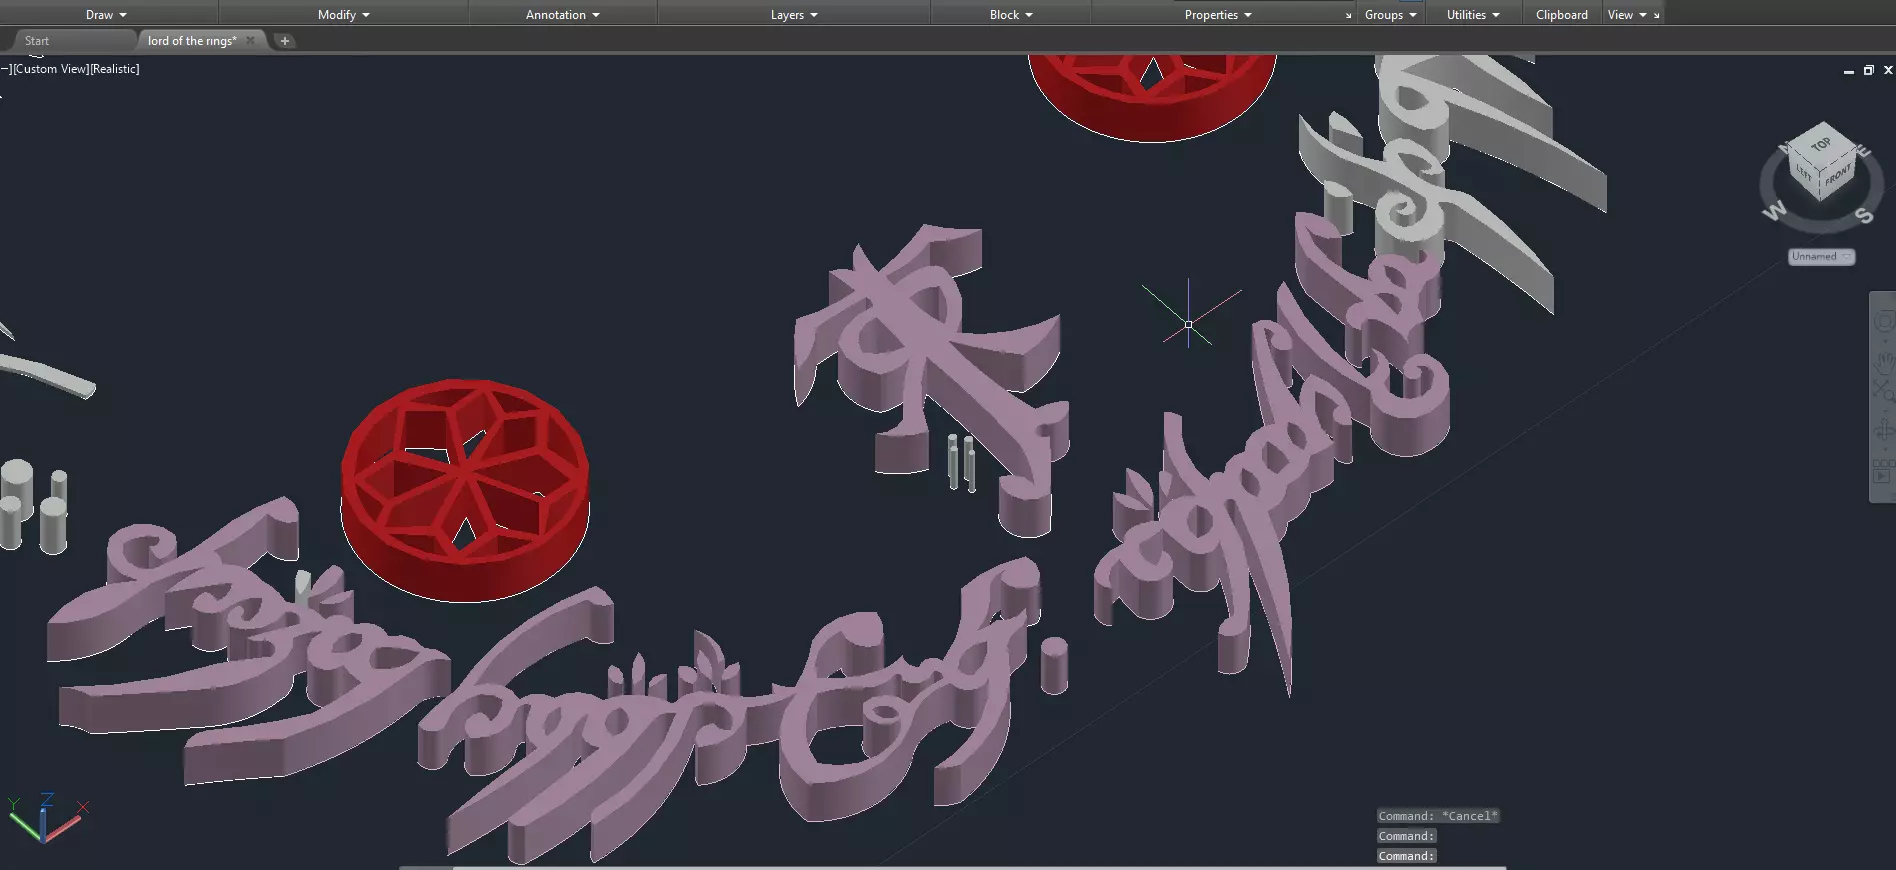The image size is (1896, 870).
Task: Click the 'Command: *Cancel*' history line
Action: pyautogui.click(x=1438, y=816)
